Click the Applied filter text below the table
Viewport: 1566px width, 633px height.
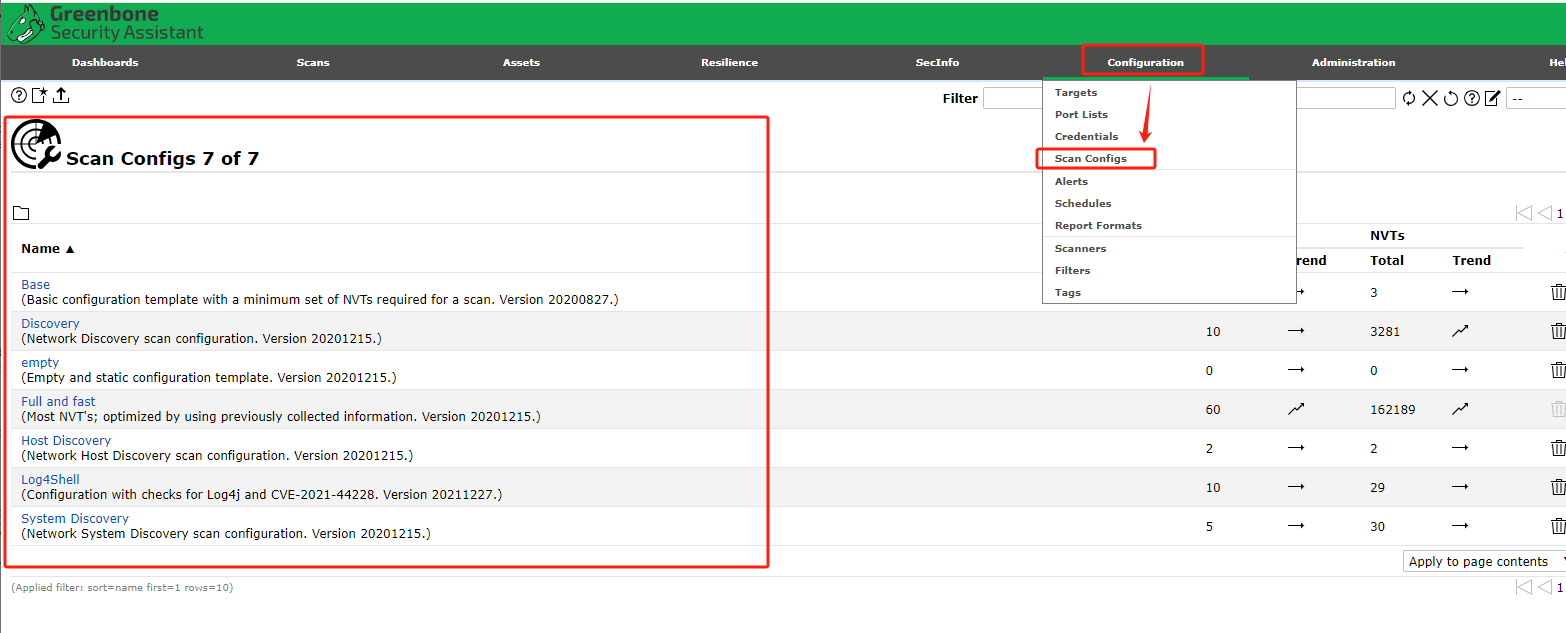click(x=122, y=587)
